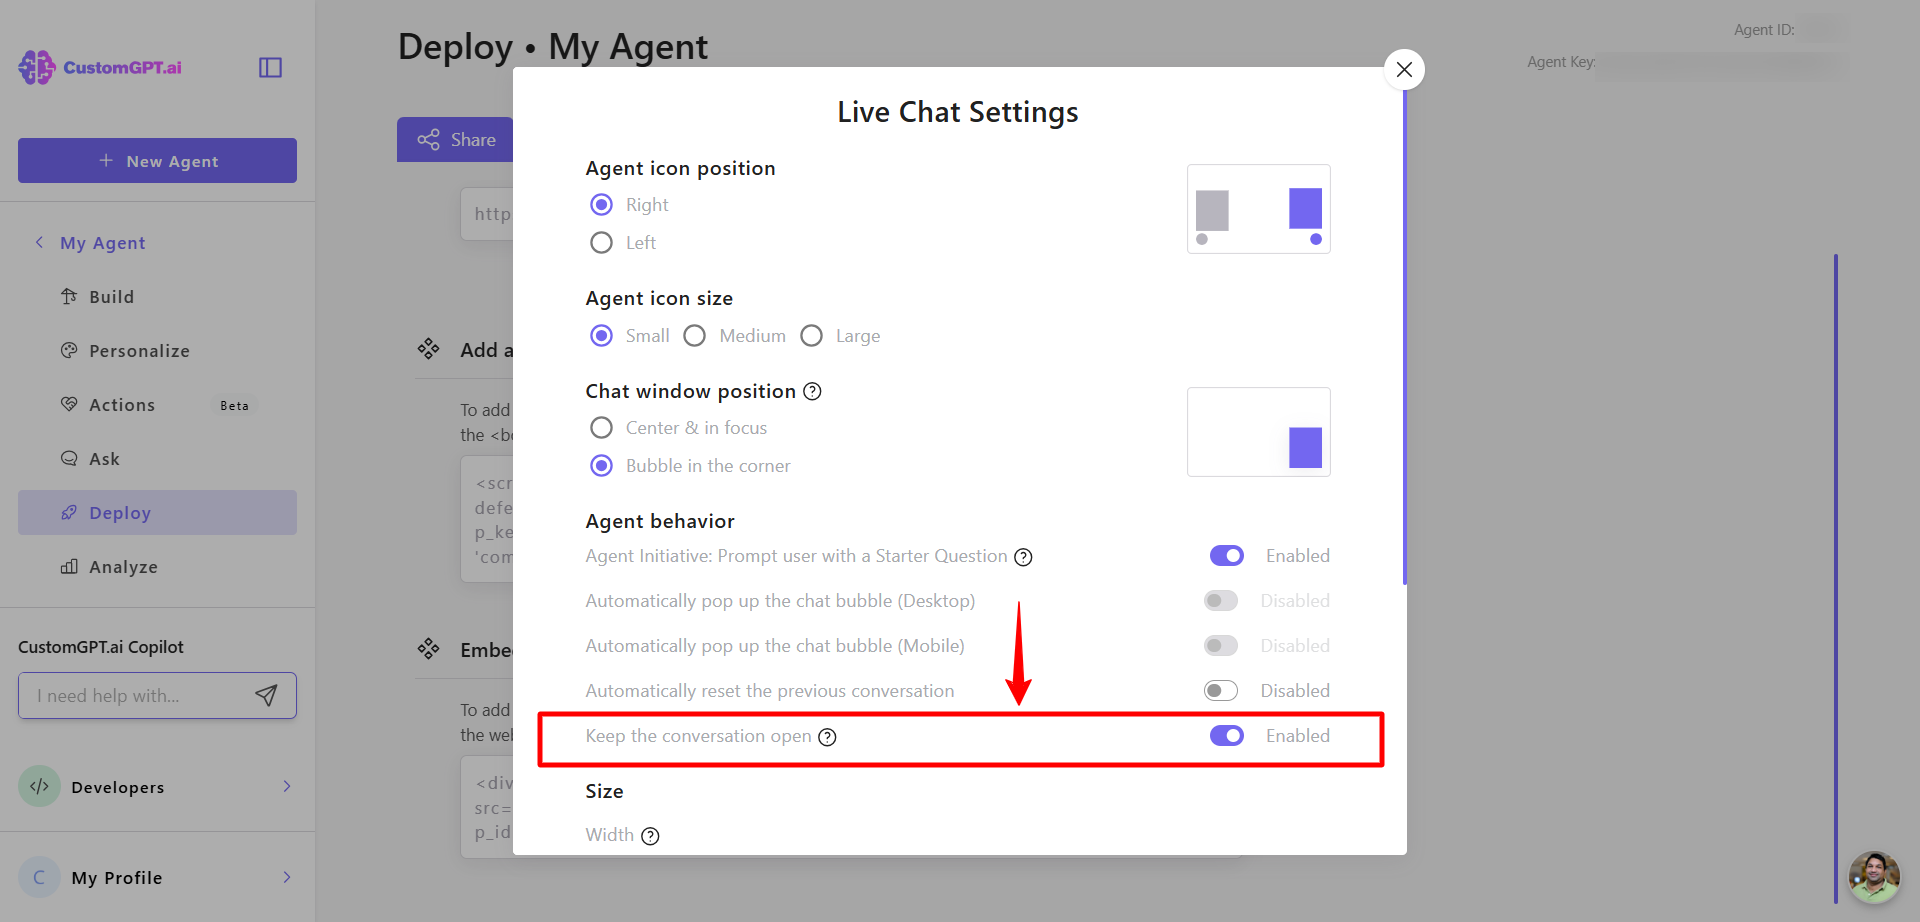Click the CustomGPT.ai logo
This screenshot has width=1920, height=922.
point(100,67)
